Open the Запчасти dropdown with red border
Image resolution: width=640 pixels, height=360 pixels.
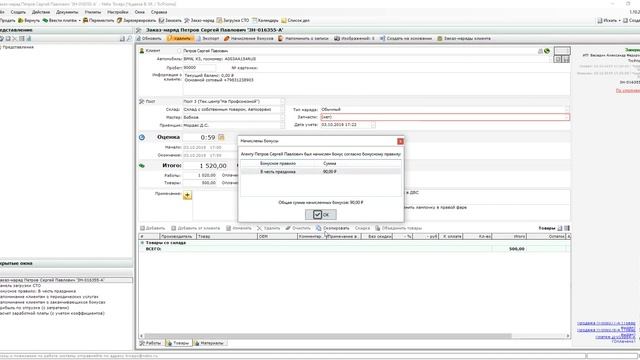[567, 117]
